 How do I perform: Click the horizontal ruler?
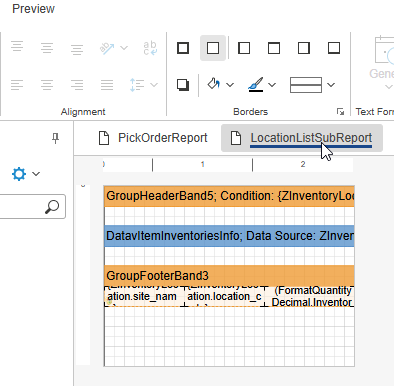[x=228, y=165]
